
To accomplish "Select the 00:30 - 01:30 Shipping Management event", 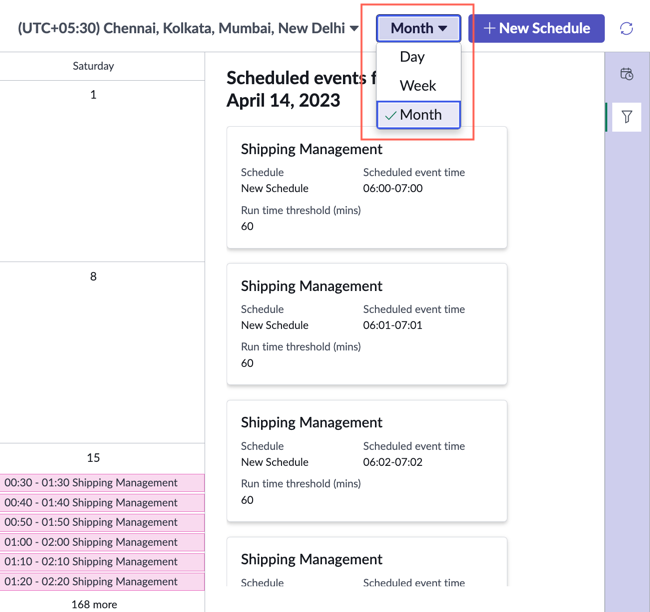I will (102, 483).
